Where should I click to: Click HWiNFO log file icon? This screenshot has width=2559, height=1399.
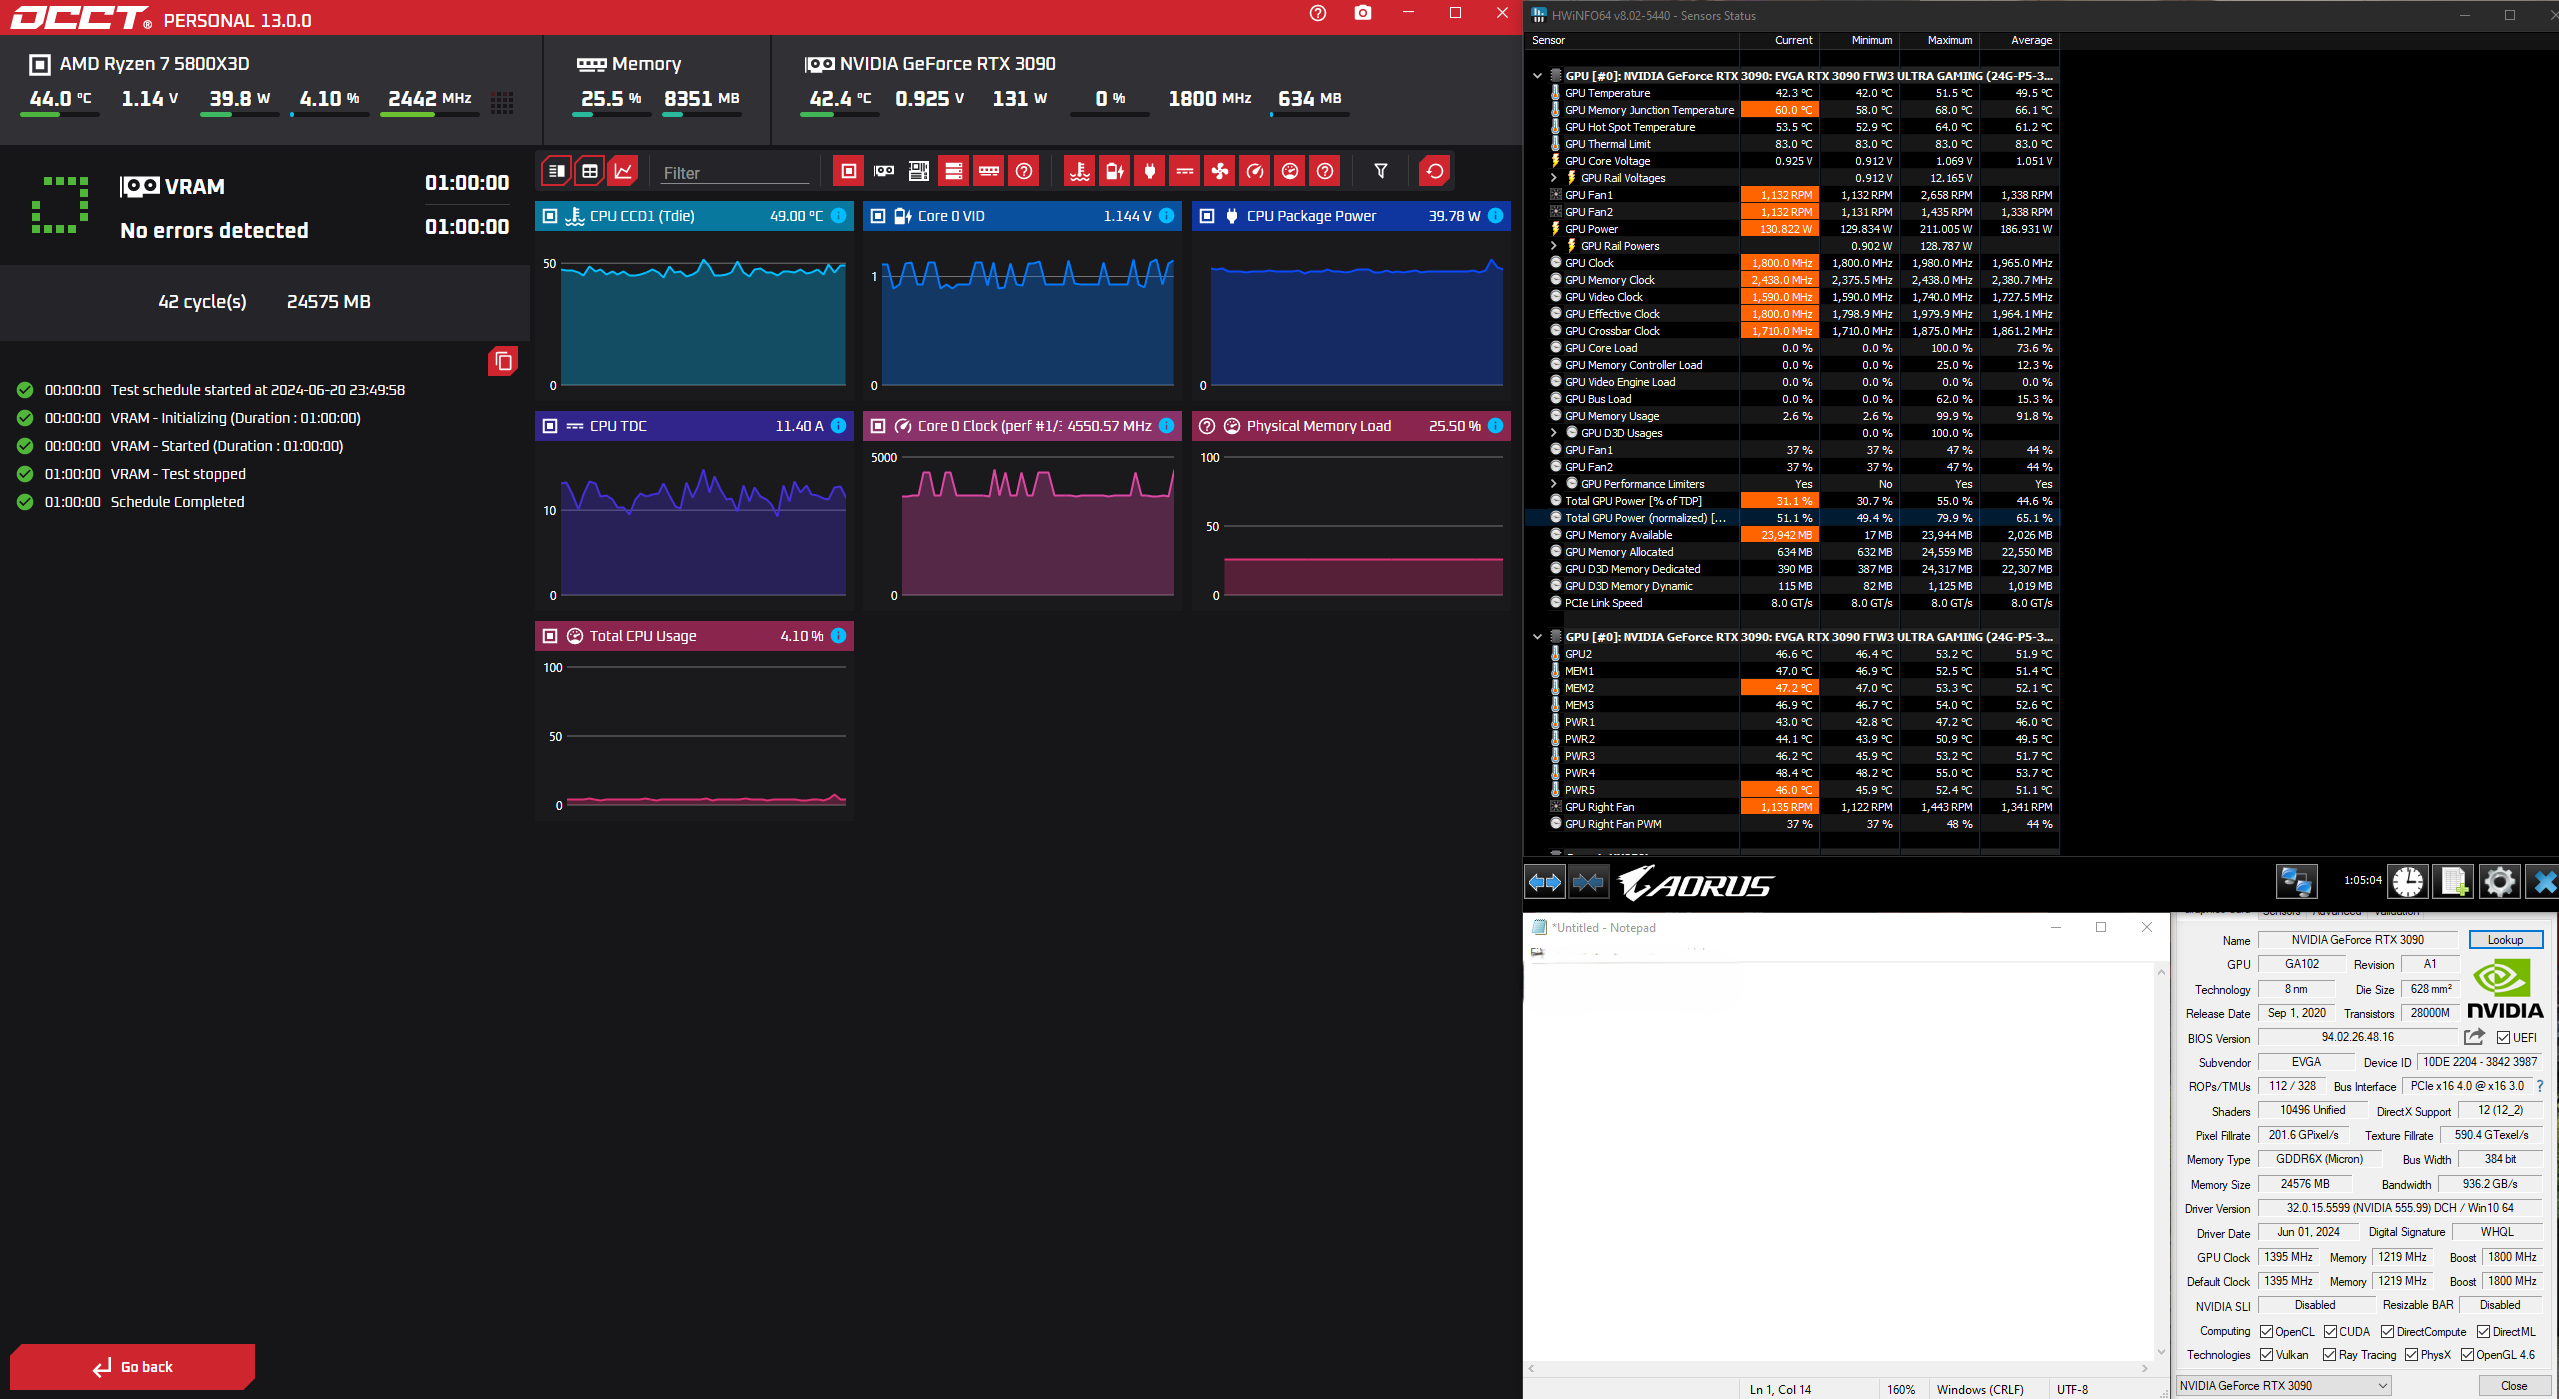tap(2453, 881)
